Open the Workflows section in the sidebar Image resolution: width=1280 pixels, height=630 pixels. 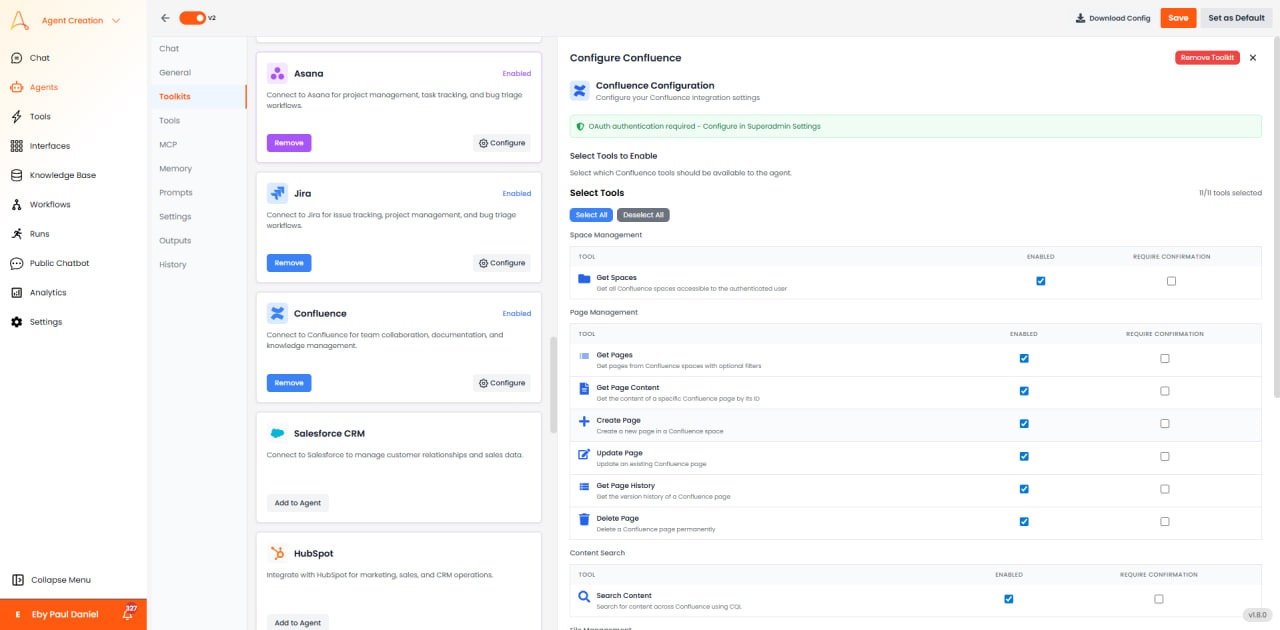(47, 204)
